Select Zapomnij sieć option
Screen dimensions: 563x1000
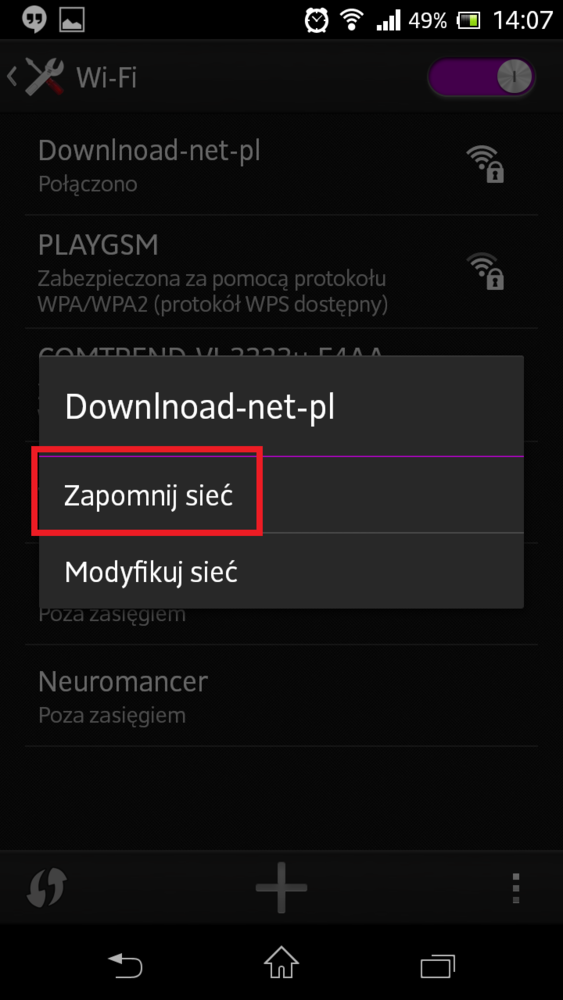pyautogui.click(x=281, y=496)
